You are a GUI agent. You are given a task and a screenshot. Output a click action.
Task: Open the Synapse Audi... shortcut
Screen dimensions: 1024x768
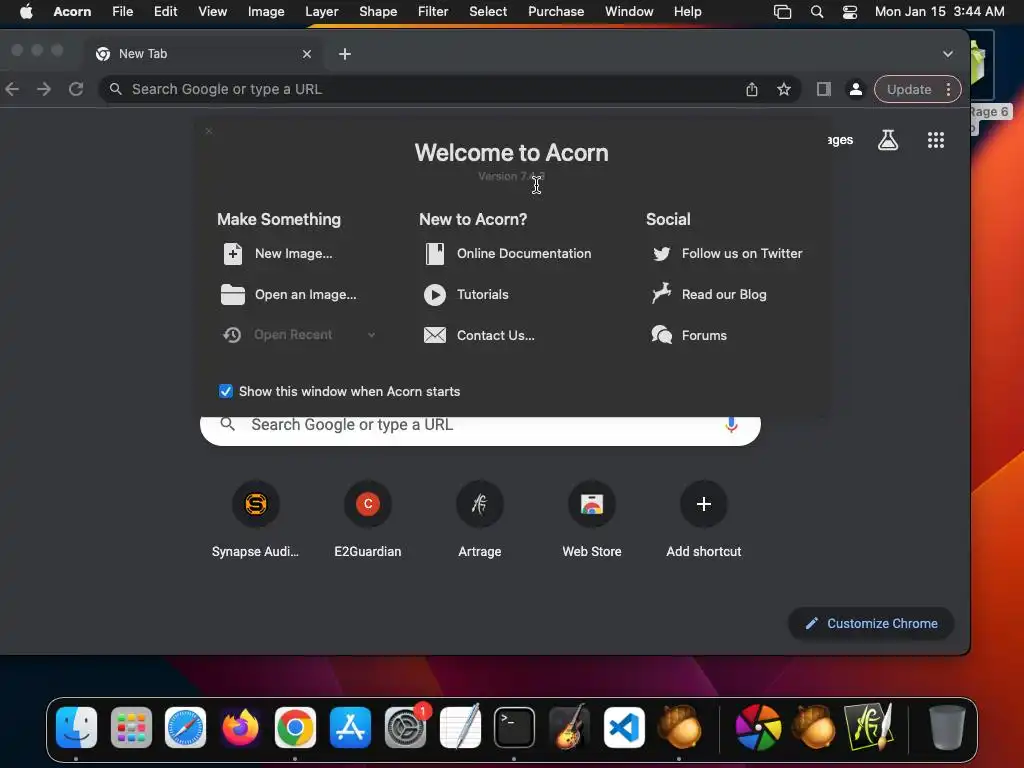pyautogui.click(x=255, y=520)
